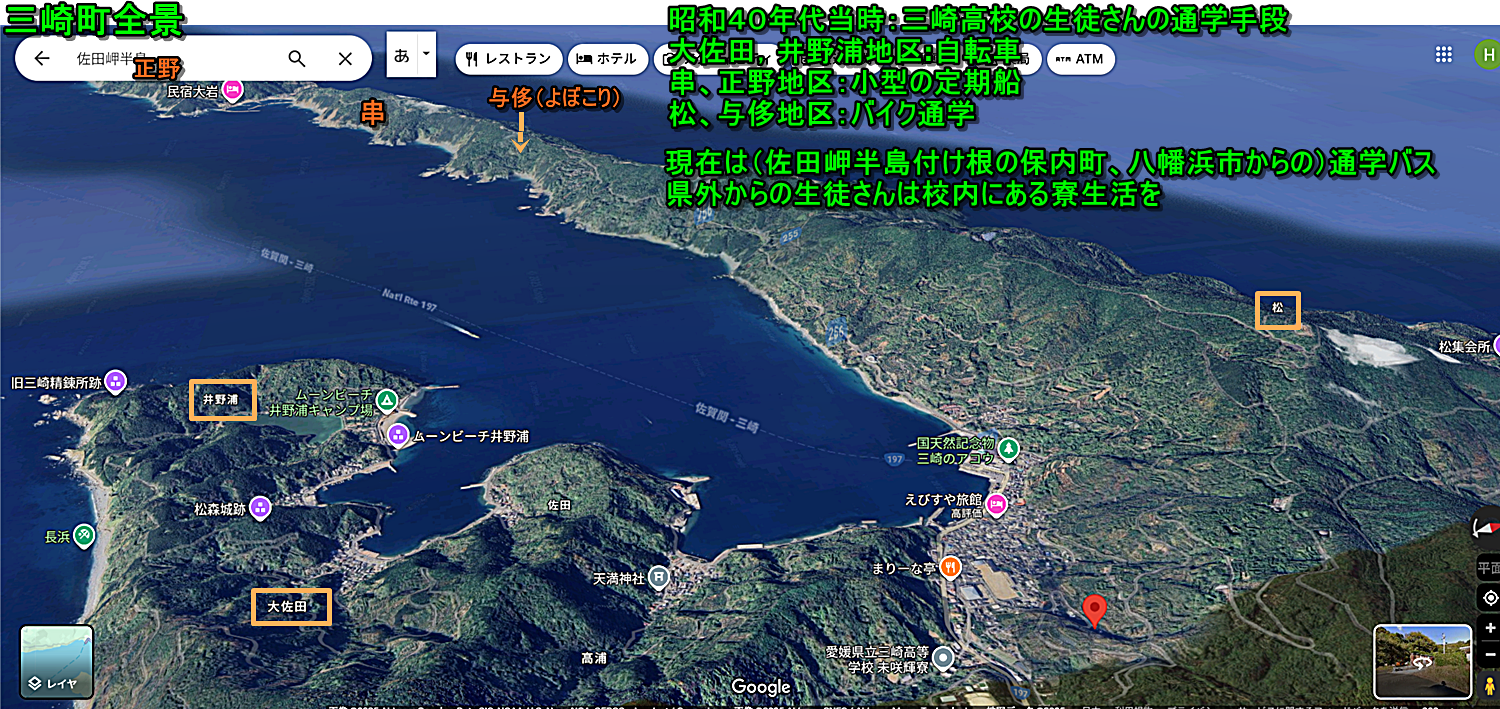Open the レイヤ layers switcher
This screenshot has height=709, width=1500.
coord(56,662)
